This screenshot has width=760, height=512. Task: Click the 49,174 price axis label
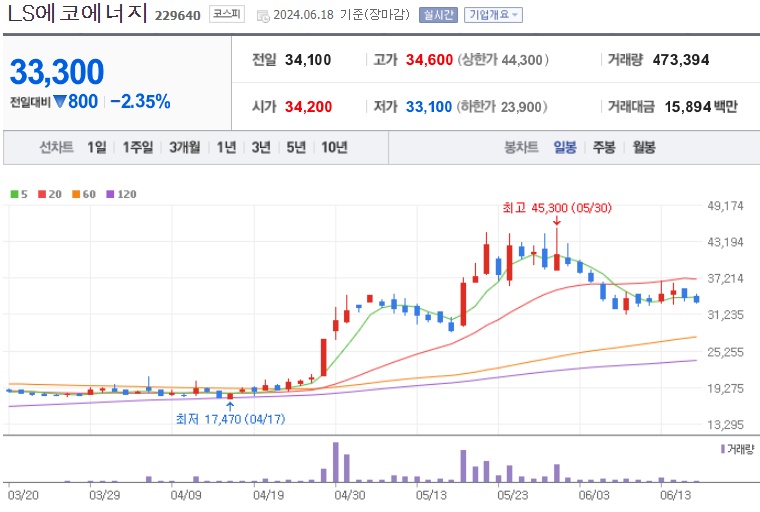click(725, 206)
